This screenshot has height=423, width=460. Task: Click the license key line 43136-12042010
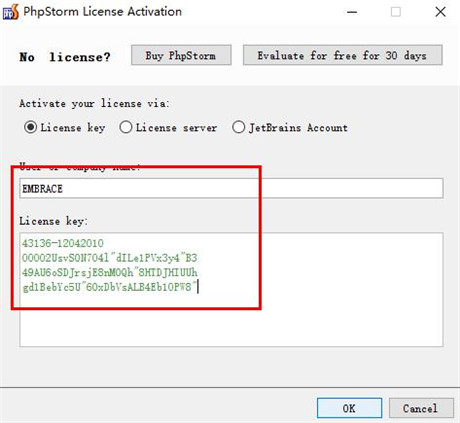[63, 243]
